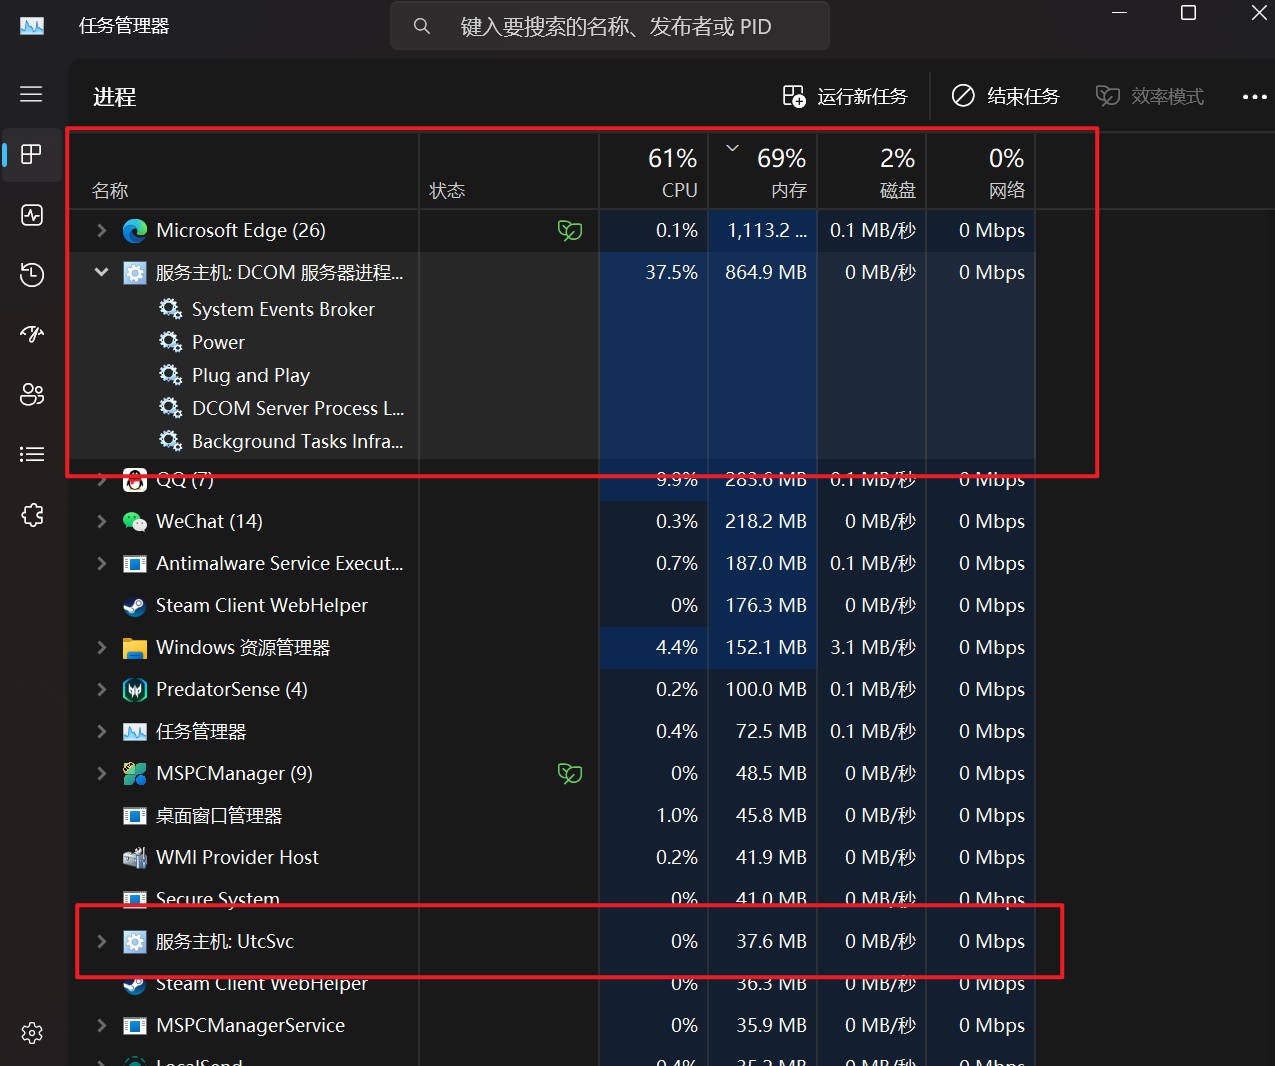Select the 桌面窗口管理器 process row
The height and width of the screenshot is (1066, 1275).
[x=553, y=816]
